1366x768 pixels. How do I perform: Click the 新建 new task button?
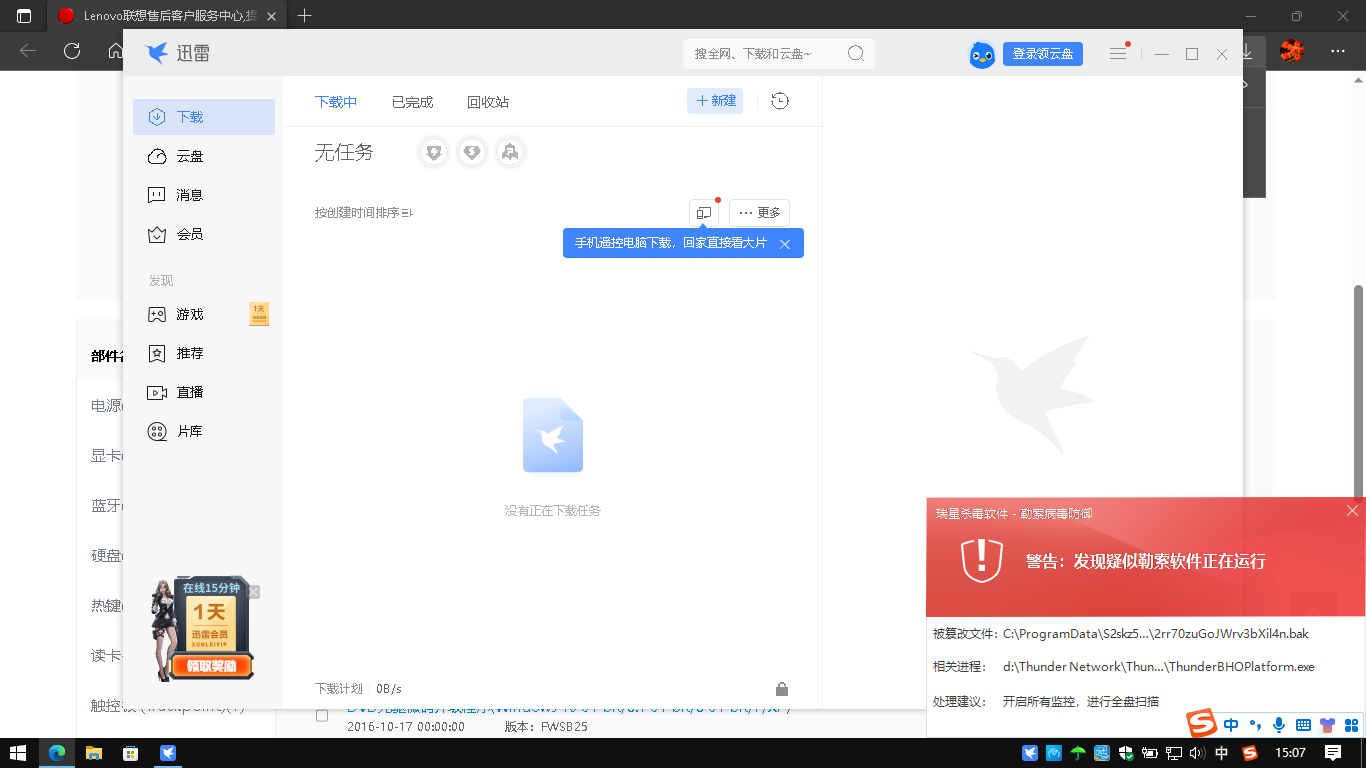point(715,101)
